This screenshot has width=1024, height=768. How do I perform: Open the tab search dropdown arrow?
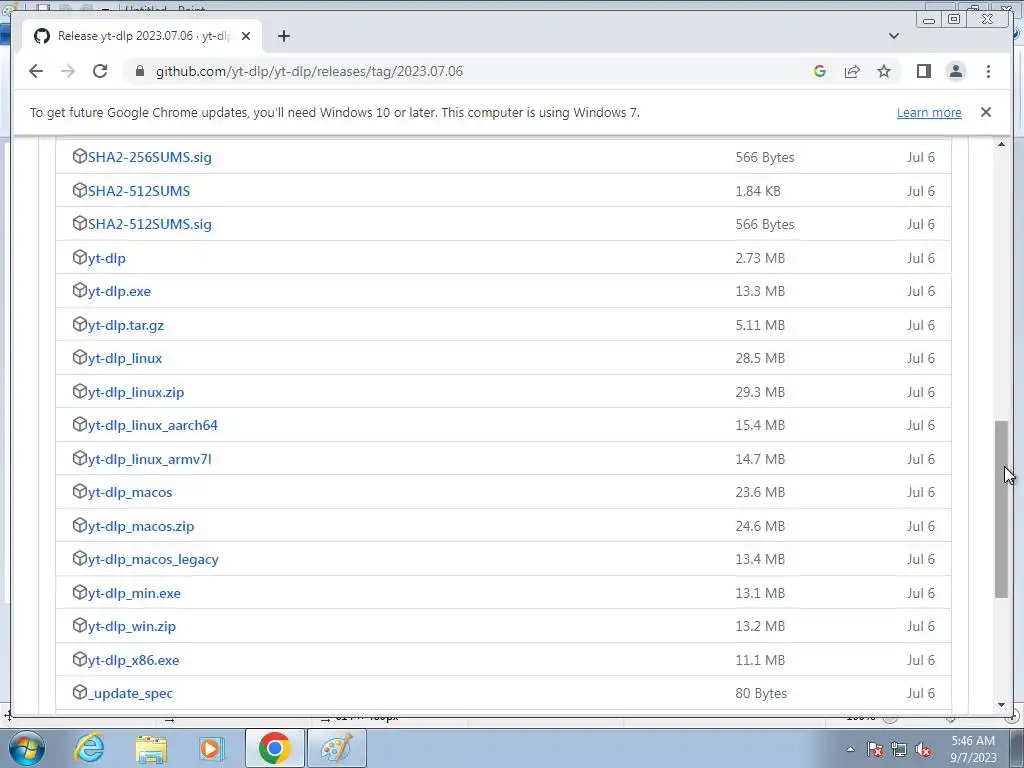[x=893, y=36]
